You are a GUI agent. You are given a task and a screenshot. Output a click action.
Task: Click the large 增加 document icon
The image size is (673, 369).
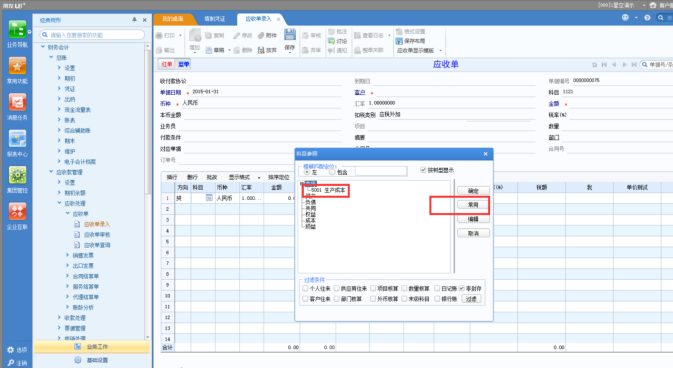pyautogui.click(x=195, y=36)
